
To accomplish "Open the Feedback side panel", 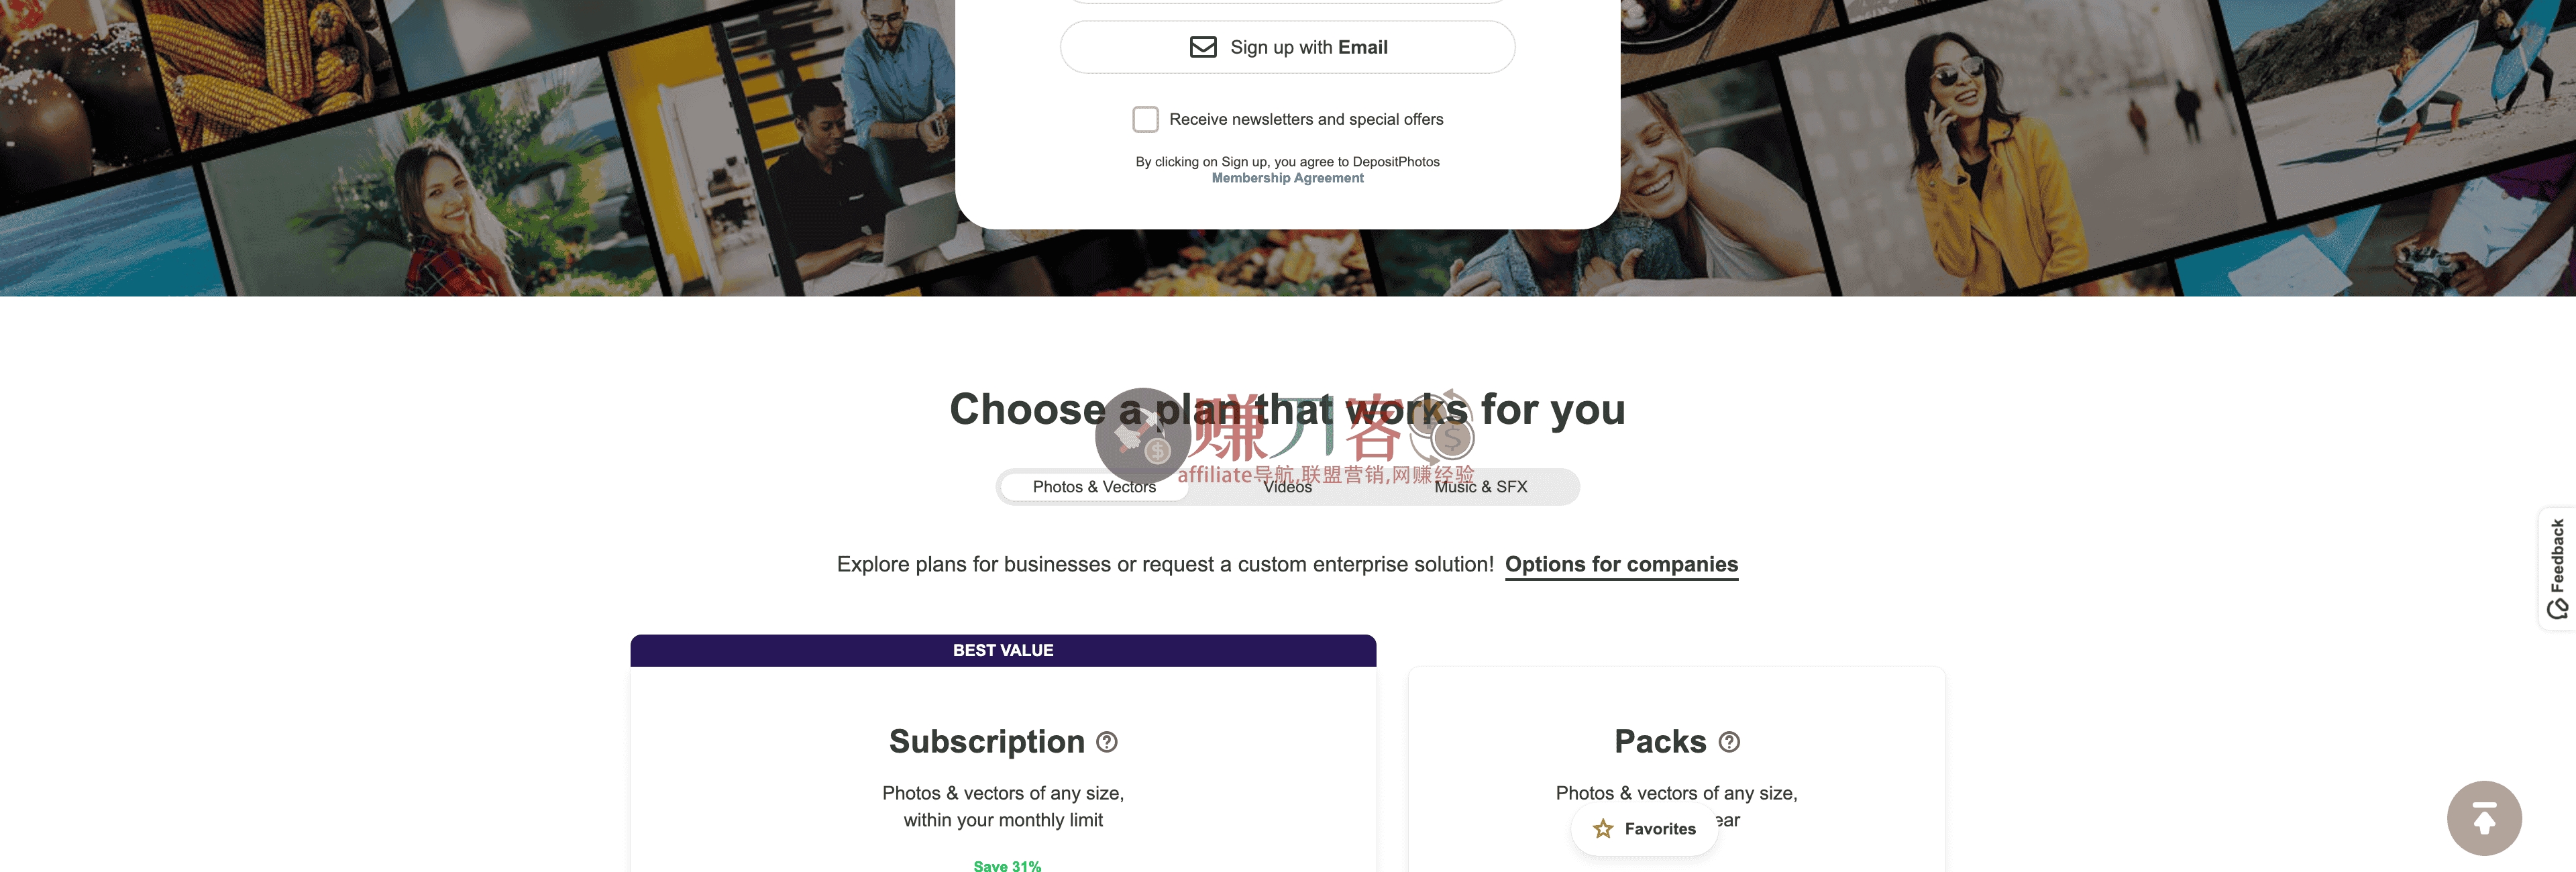I will tap(2557, 568).
